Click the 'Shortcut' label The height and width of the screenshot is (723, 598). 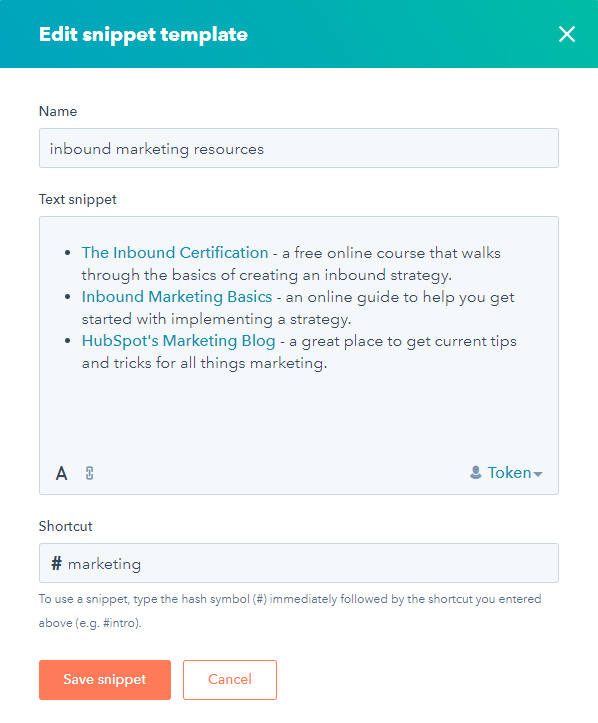[x=65, y=527]
